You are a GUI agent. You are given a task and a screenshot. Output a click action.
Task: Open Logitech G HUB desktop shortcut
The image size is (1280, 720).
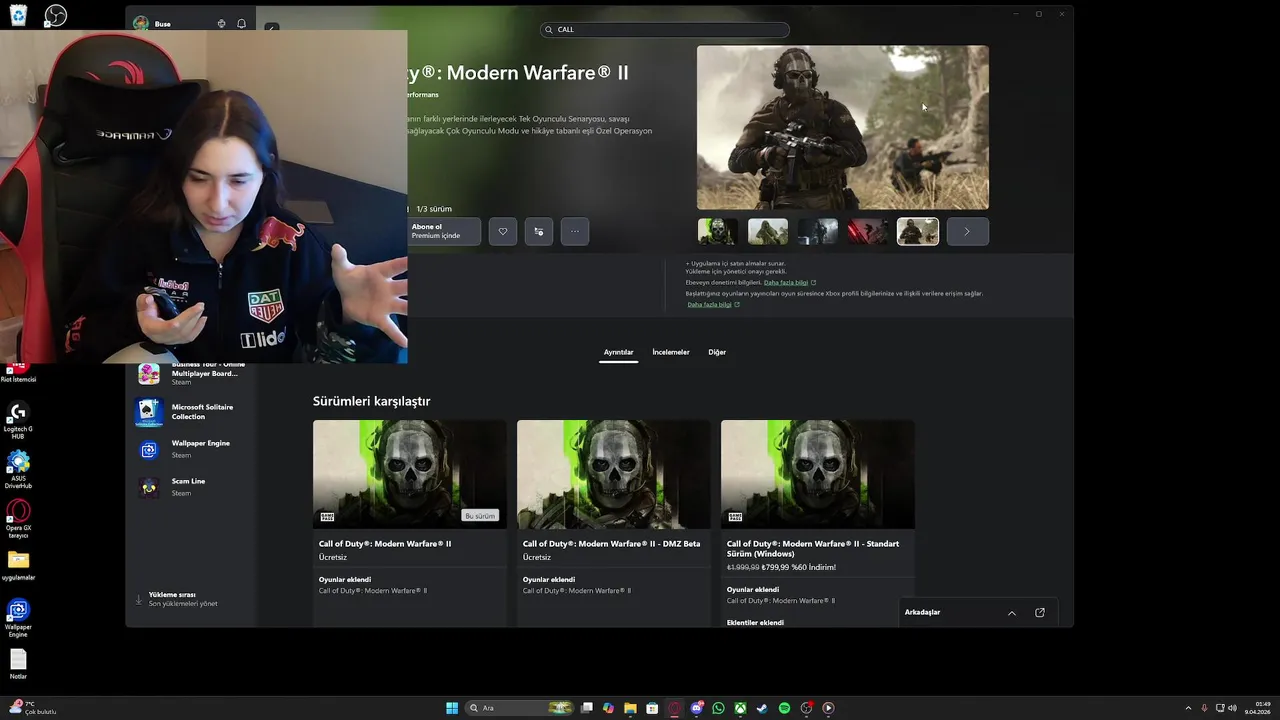click(x=18, y=421)
